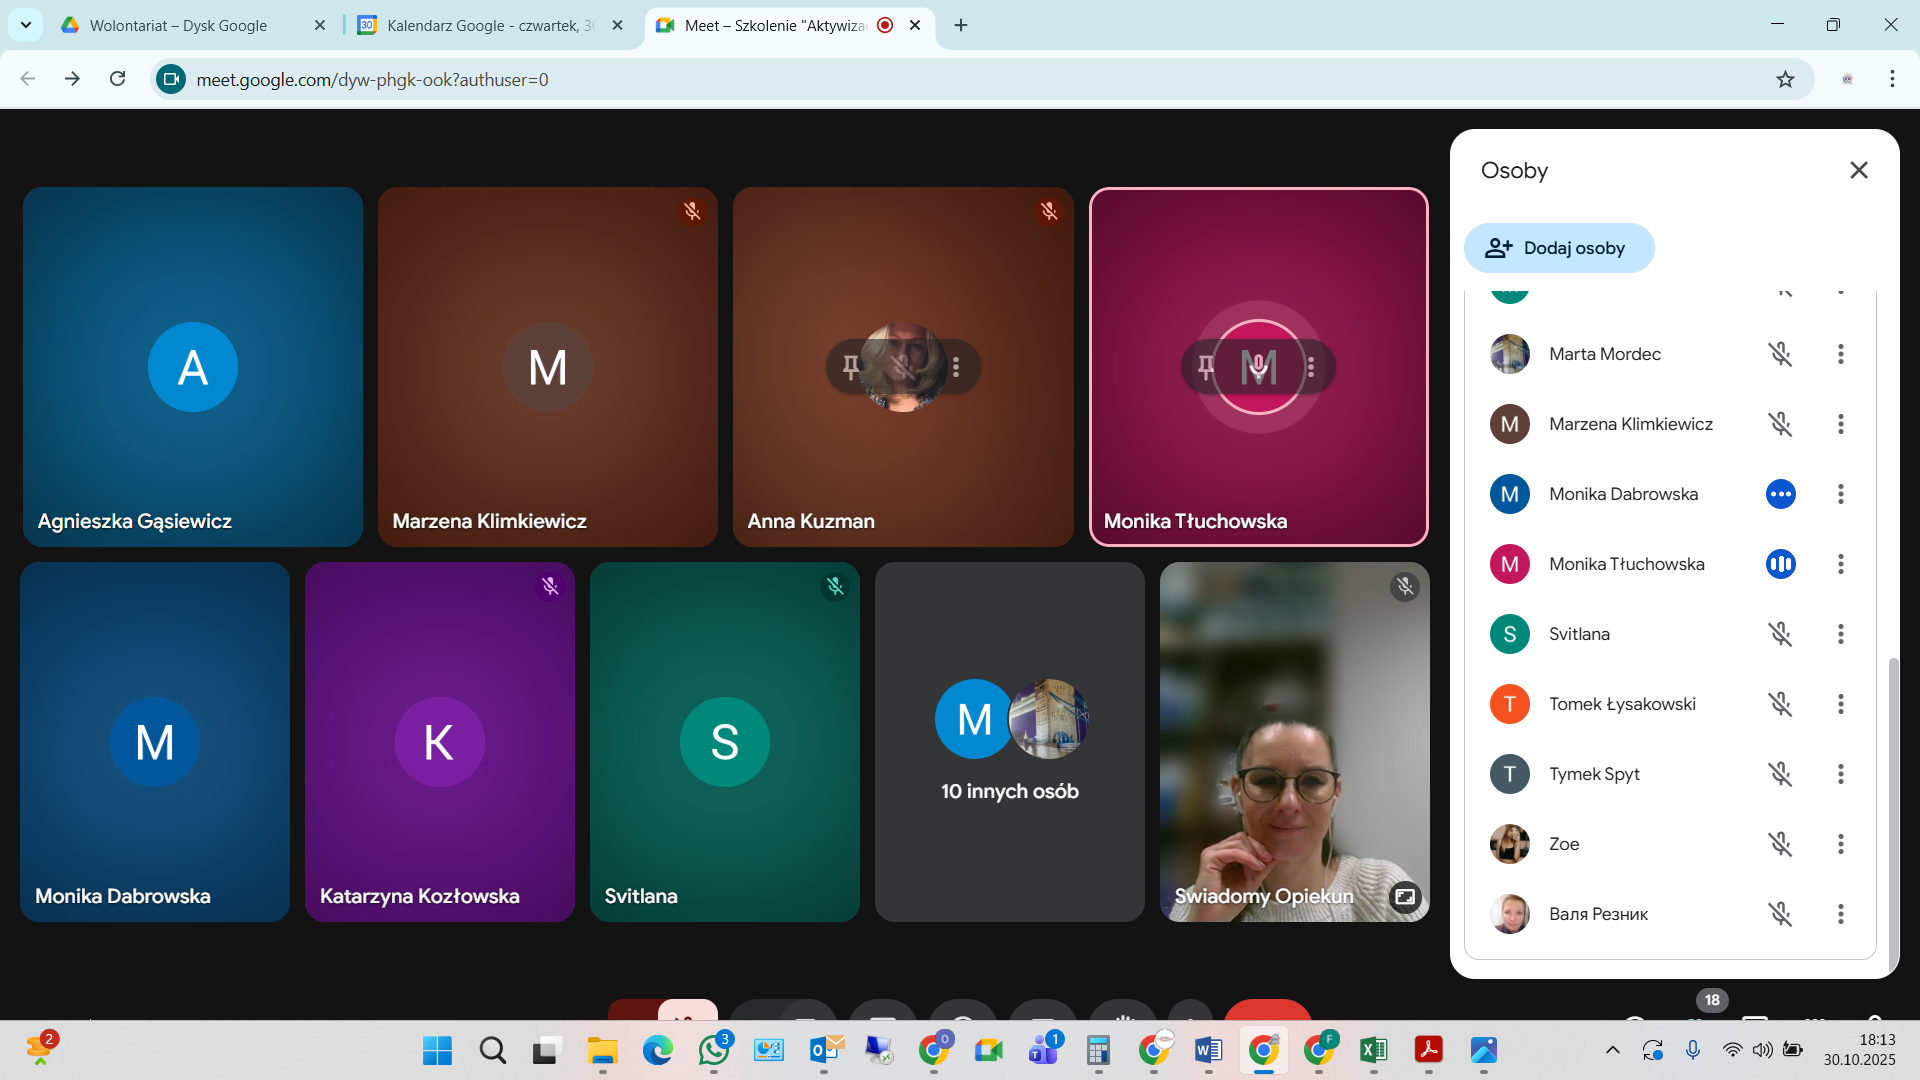Close the Osoby side panel
This screenshot has height=1080, width=1920.
click(1858, 170)
